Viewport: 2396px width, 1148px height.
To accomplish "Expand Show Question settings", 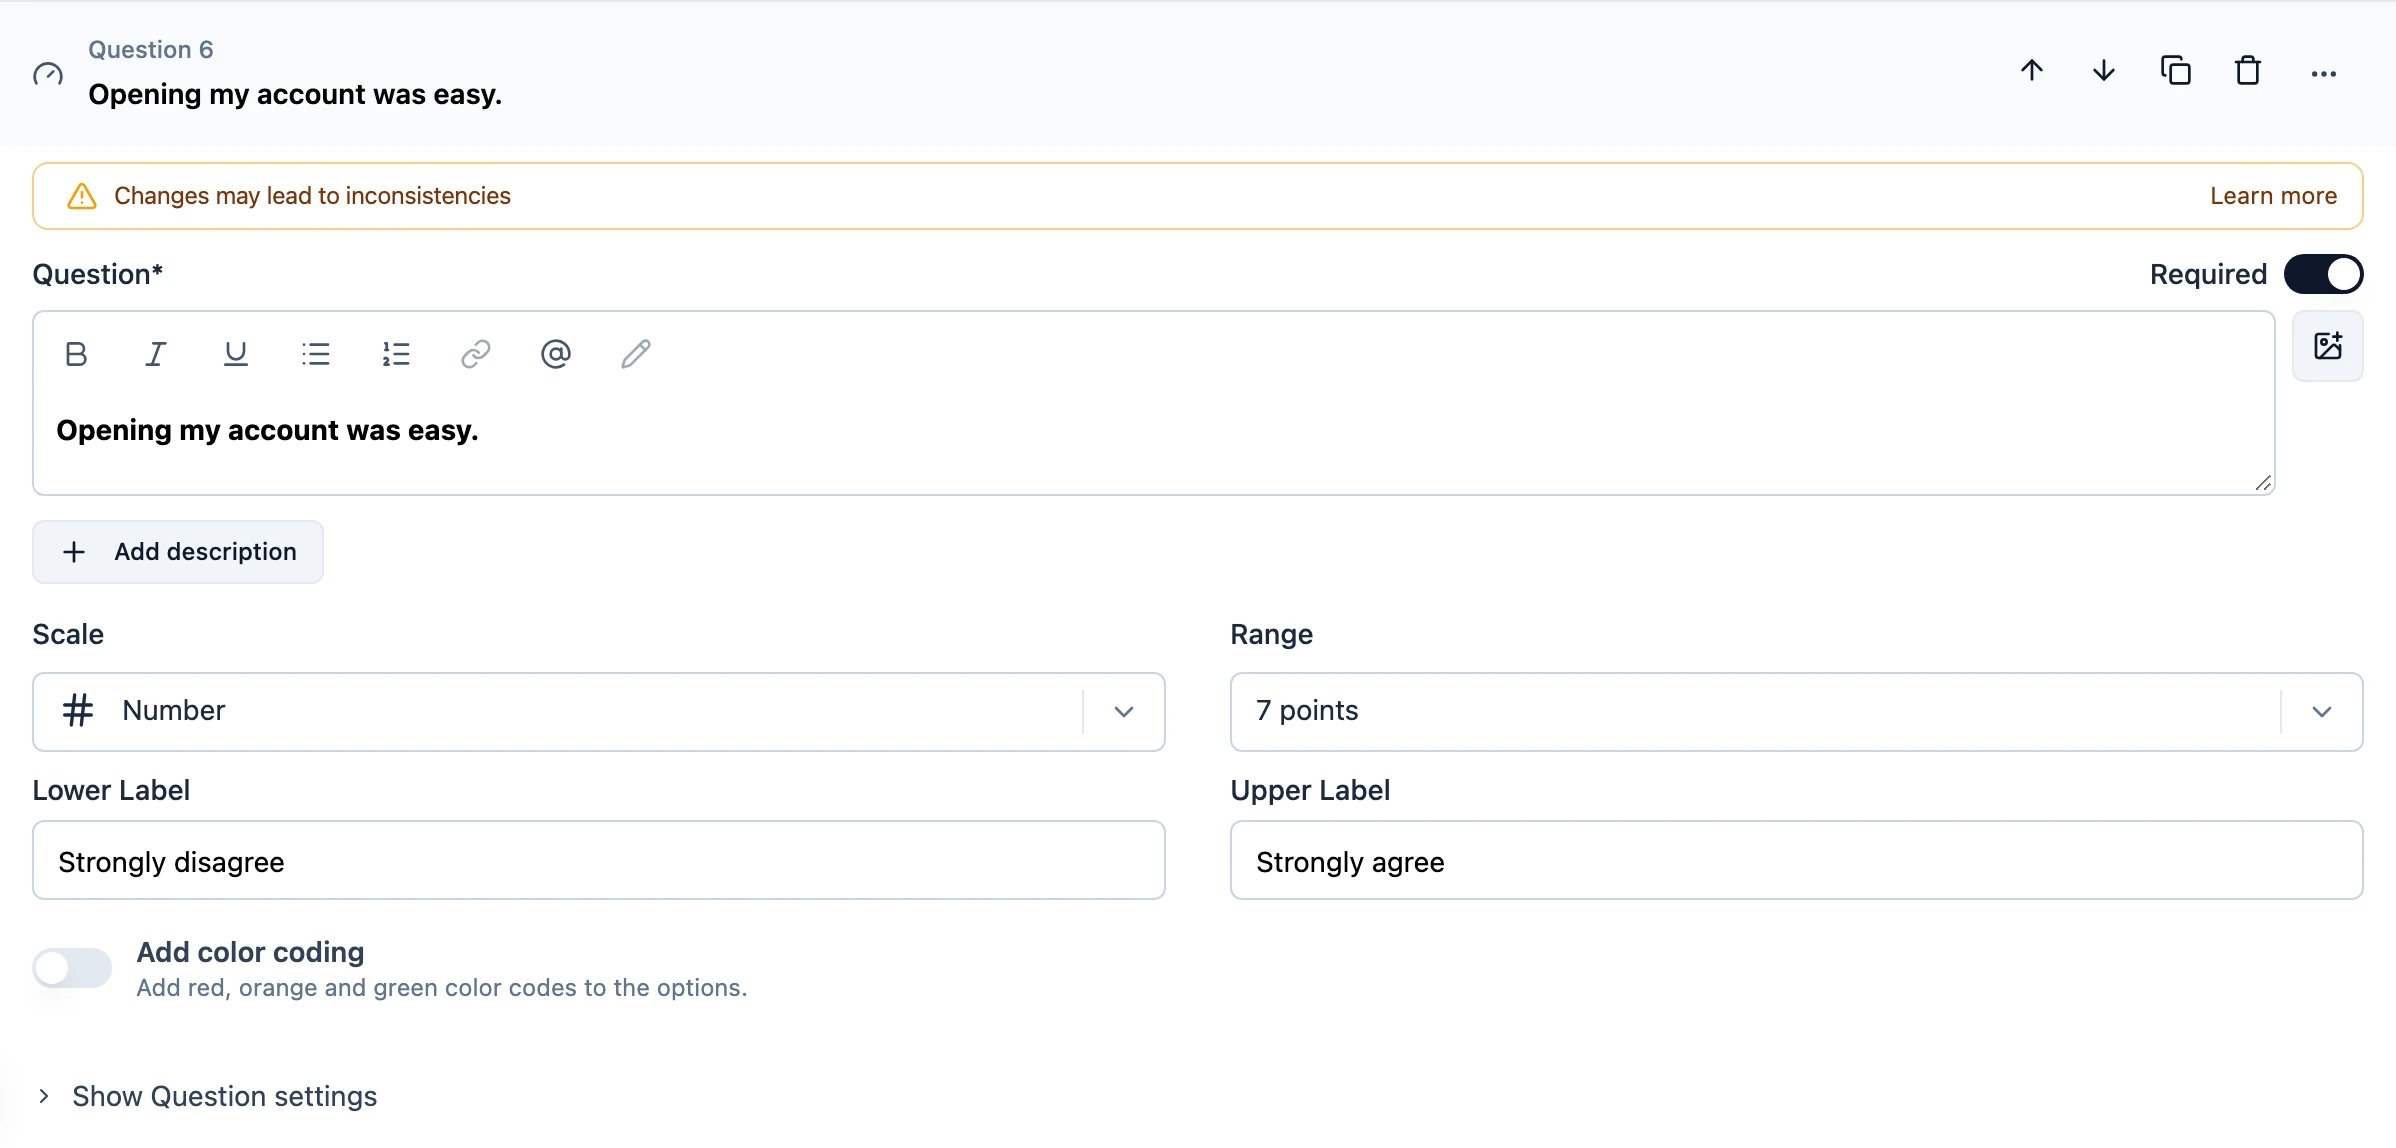I will pos(206,1096).
